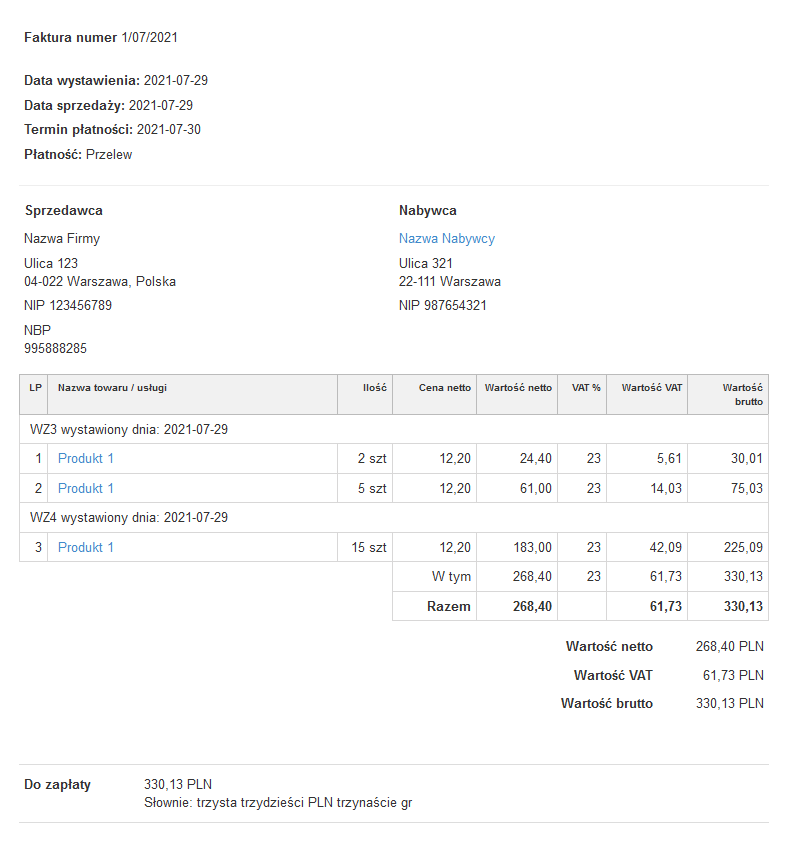793x863 pixels.
Task: Click payment due date 2021-07-30
Action: pyautogui.click(x=169, y=129)
